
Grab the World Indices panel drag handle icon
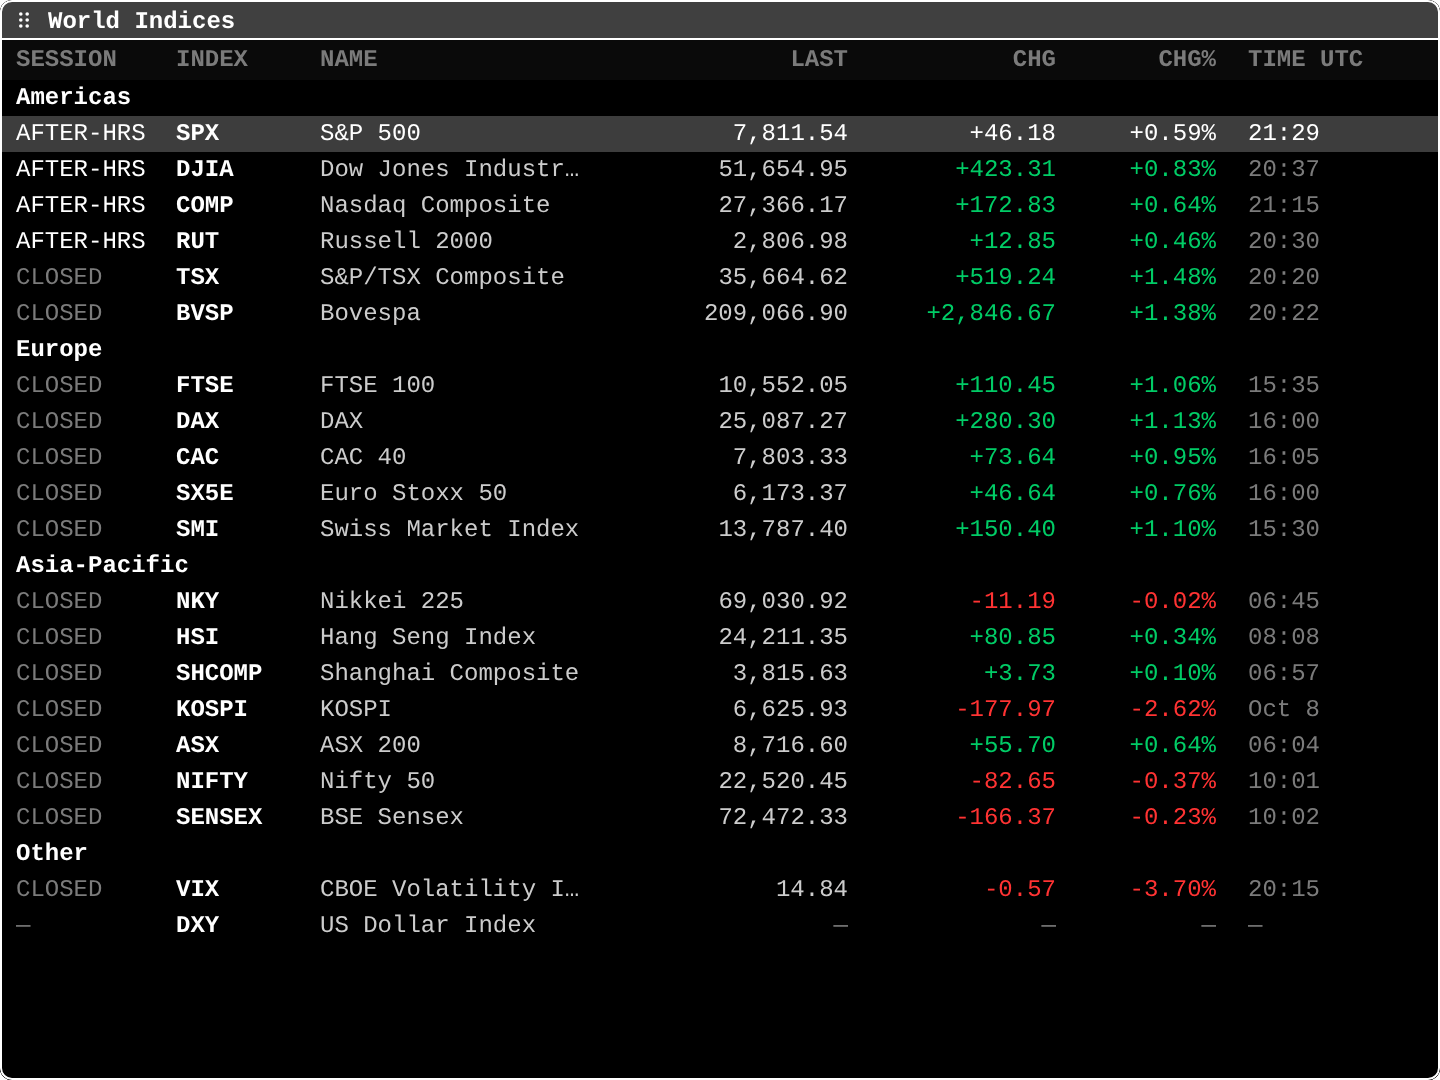(24, 20)
